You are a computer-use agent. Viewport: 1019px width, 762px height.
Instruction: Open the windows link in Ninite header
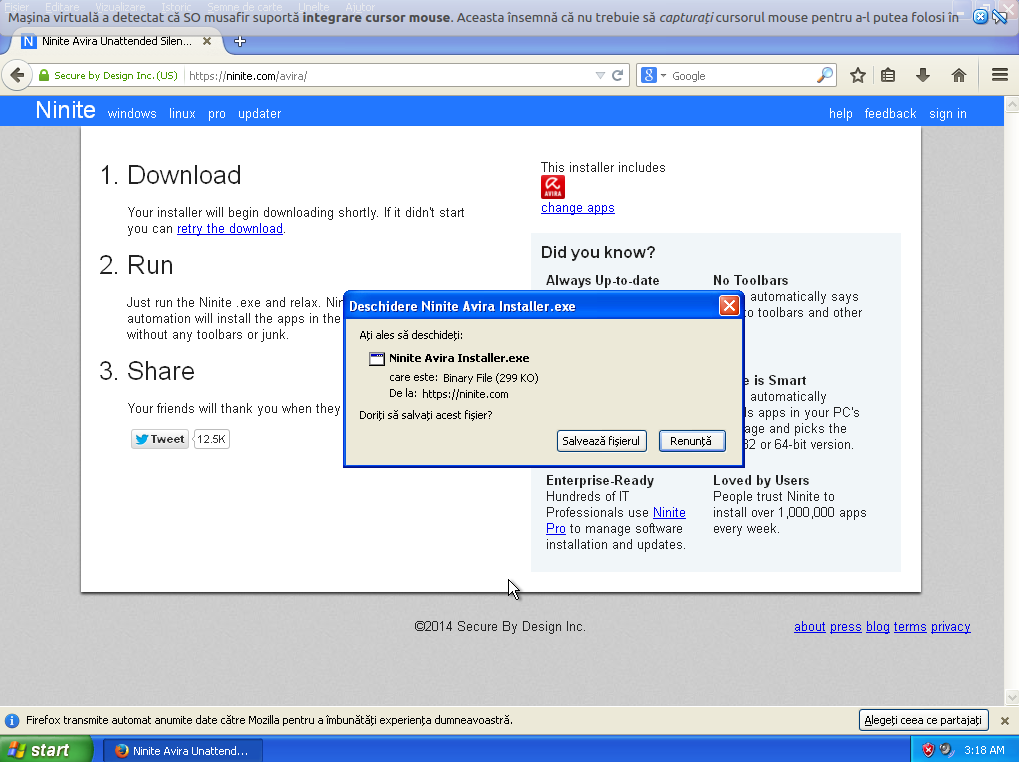click(x=132, y=114)
